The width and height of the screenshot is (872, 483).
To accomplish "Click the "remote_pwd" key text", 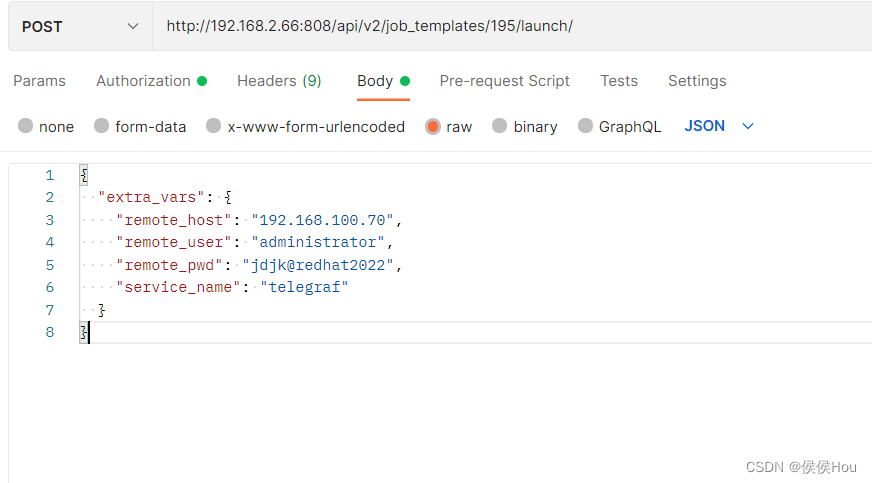I will (169, 265).
